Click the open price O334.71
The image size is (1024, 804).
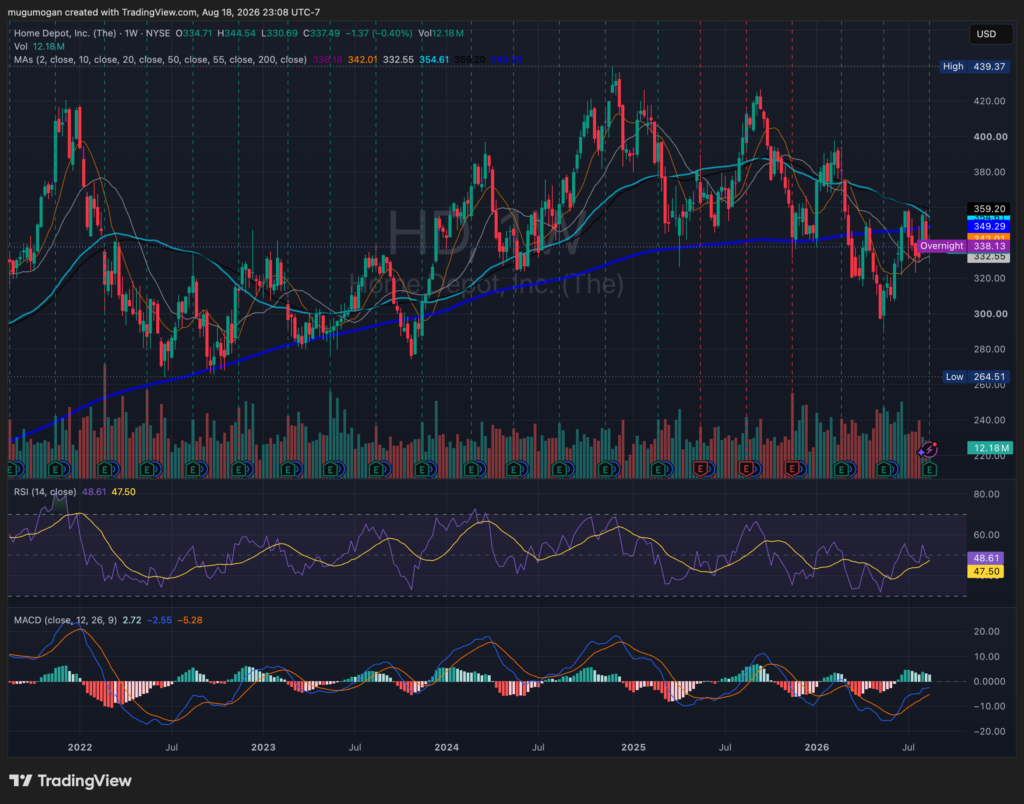pyautogui.click(x=193, y=33)
